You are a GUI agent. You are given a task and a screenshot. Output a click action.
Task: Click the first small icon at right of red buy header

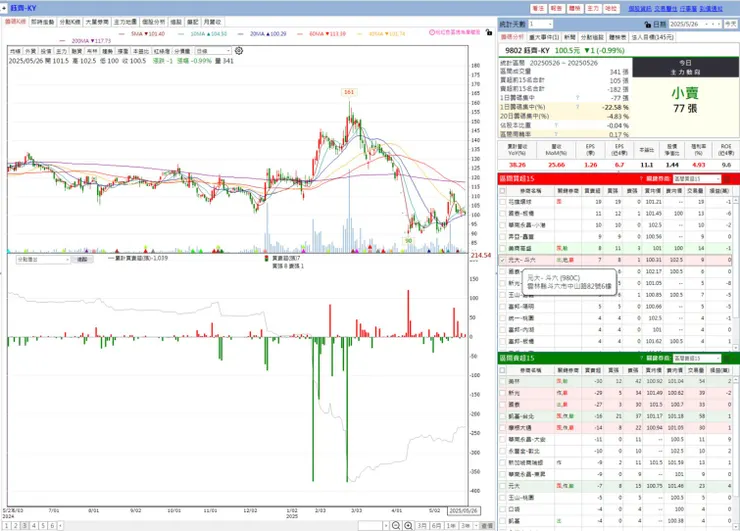[x=727, y=178]
